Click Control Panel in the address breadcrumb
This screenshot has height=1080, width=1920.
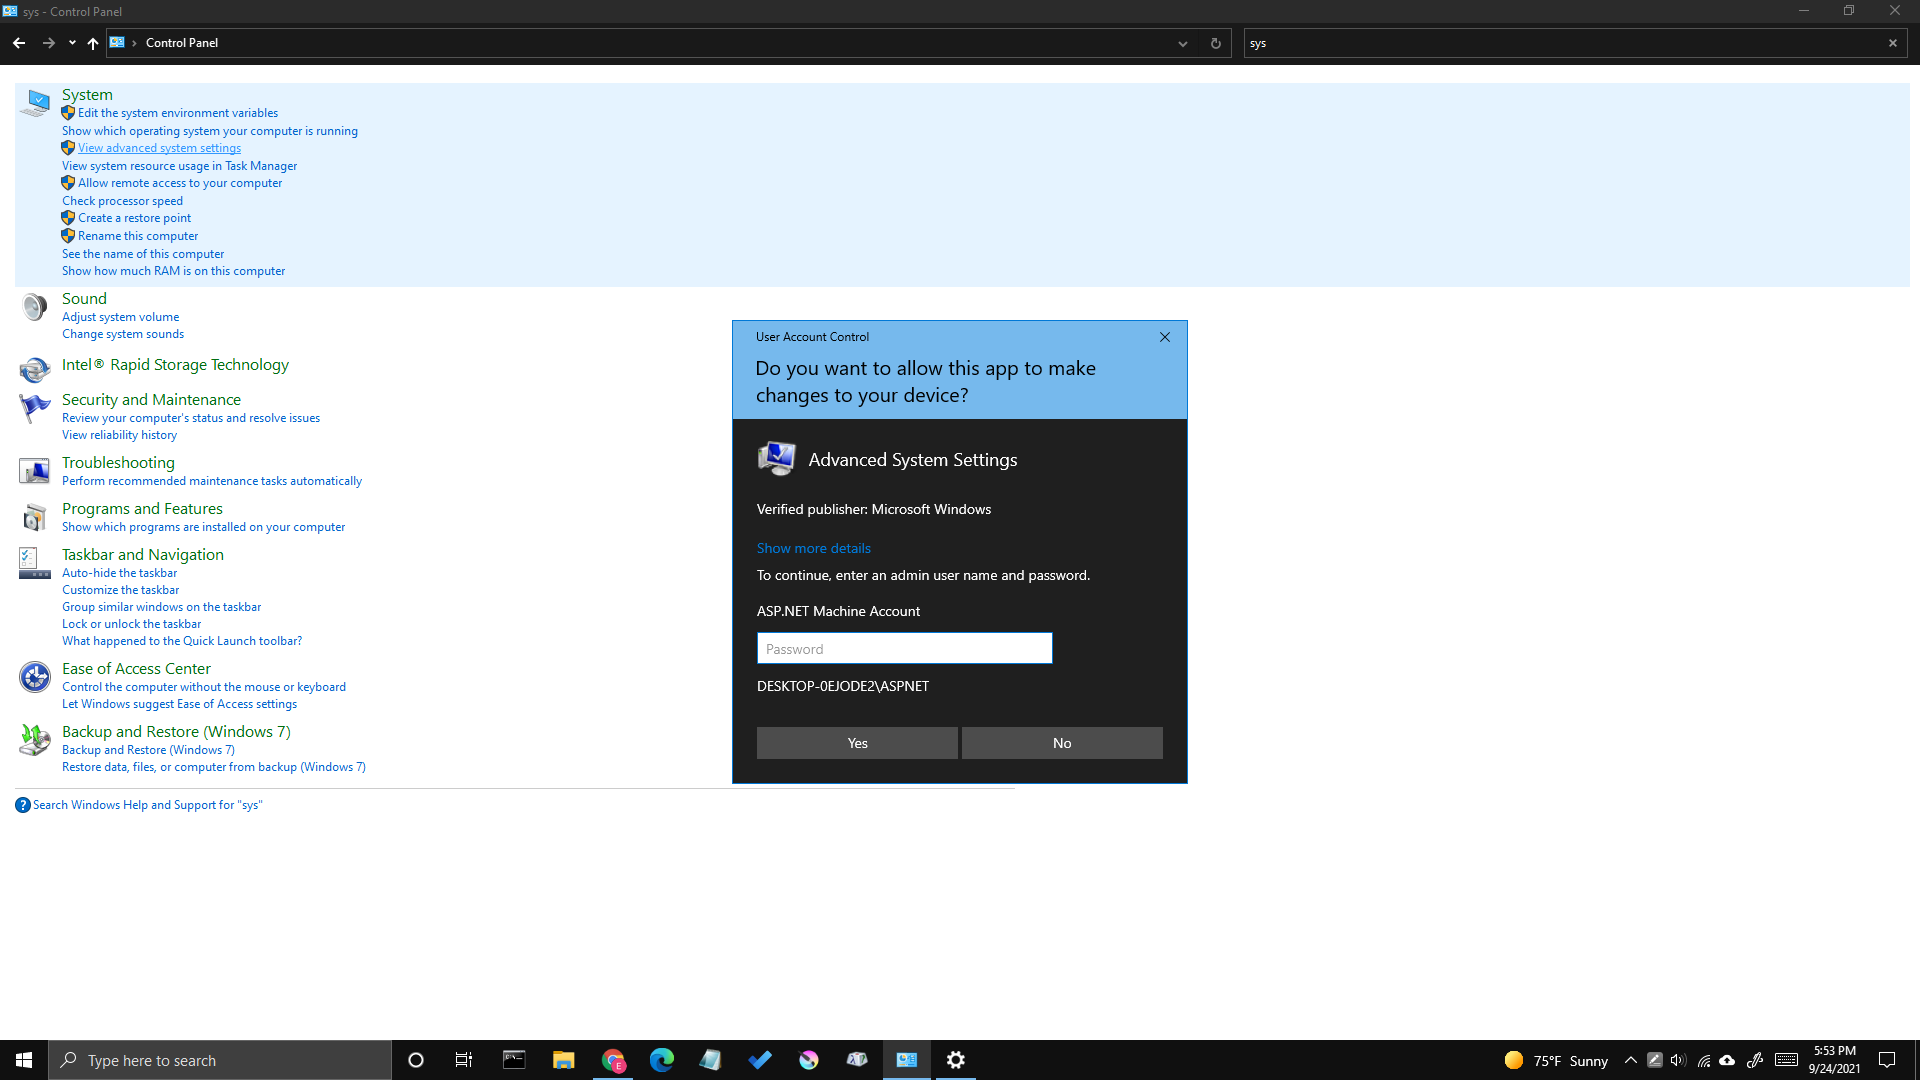pos(182,43)
